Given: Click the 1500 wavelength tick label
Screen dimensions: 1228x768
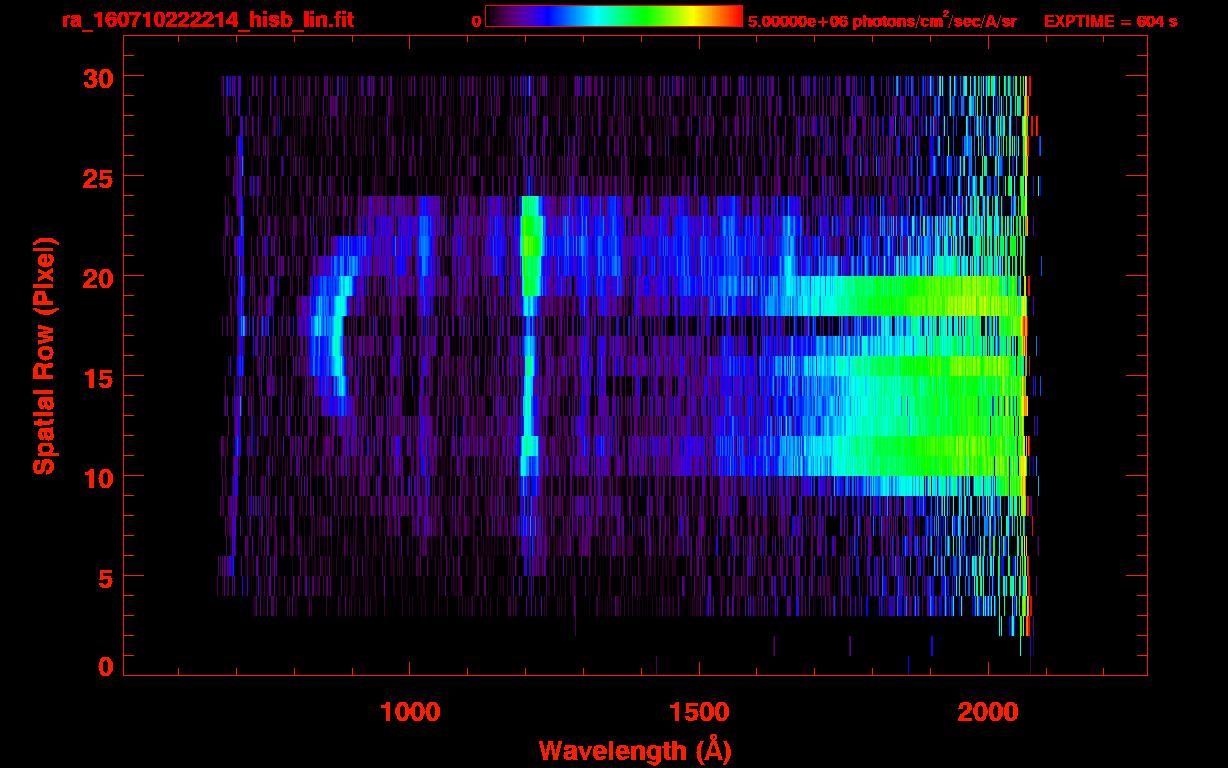Looking at the screenshot, I should click(699, 712).
